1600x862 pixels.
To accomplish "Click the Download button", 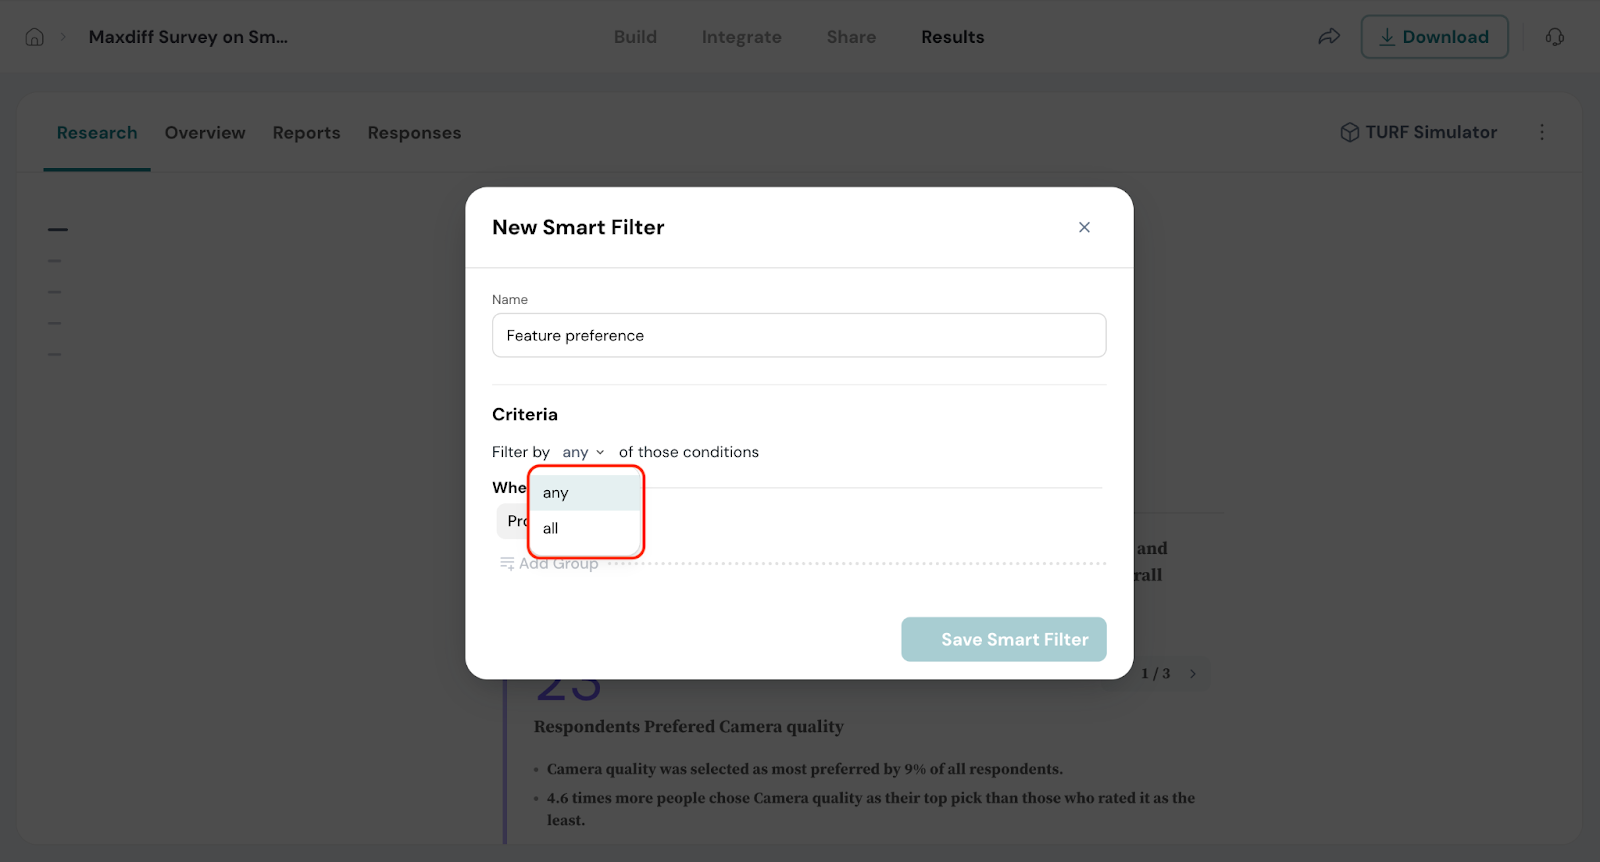I will [1434, 37].
